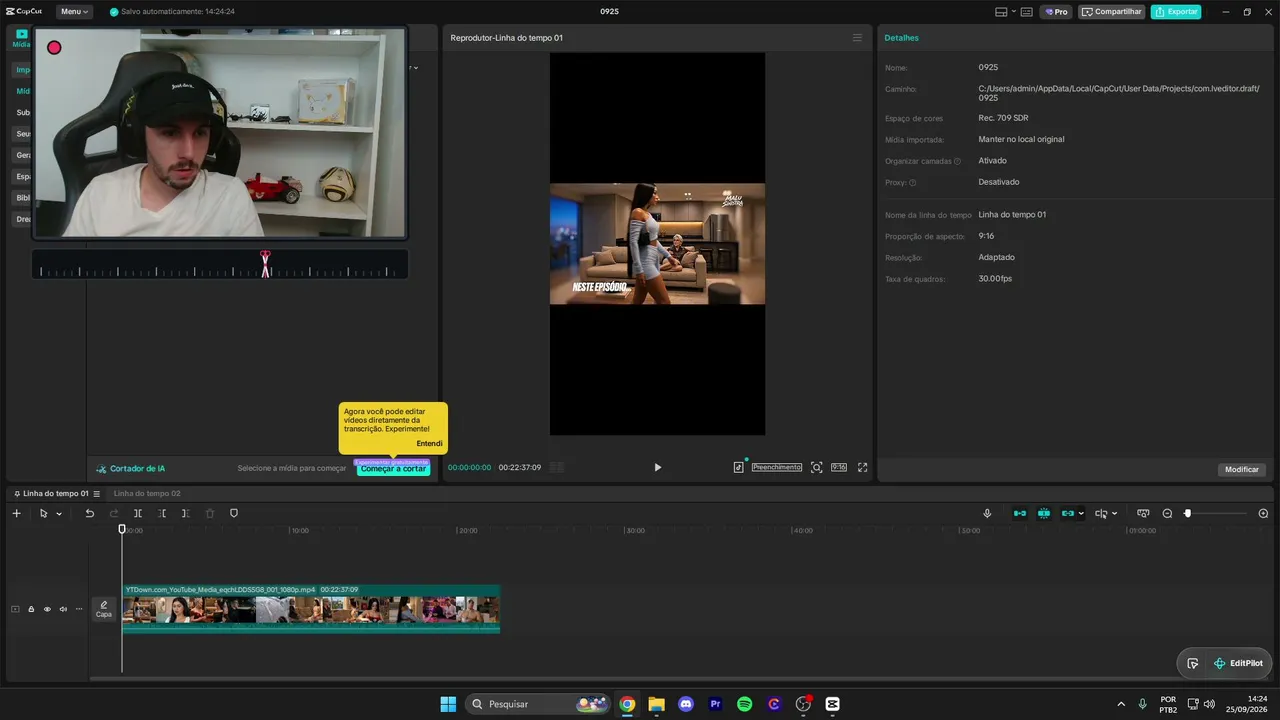Click the microphone voiceover record icon
The image size is (1280, 720).
[x=987, y=513]
